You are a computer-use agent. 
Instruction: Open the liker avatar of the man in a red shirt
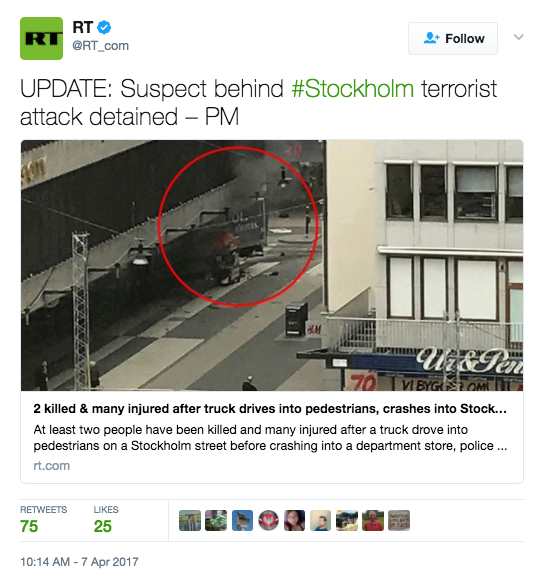tap(373, 521)
